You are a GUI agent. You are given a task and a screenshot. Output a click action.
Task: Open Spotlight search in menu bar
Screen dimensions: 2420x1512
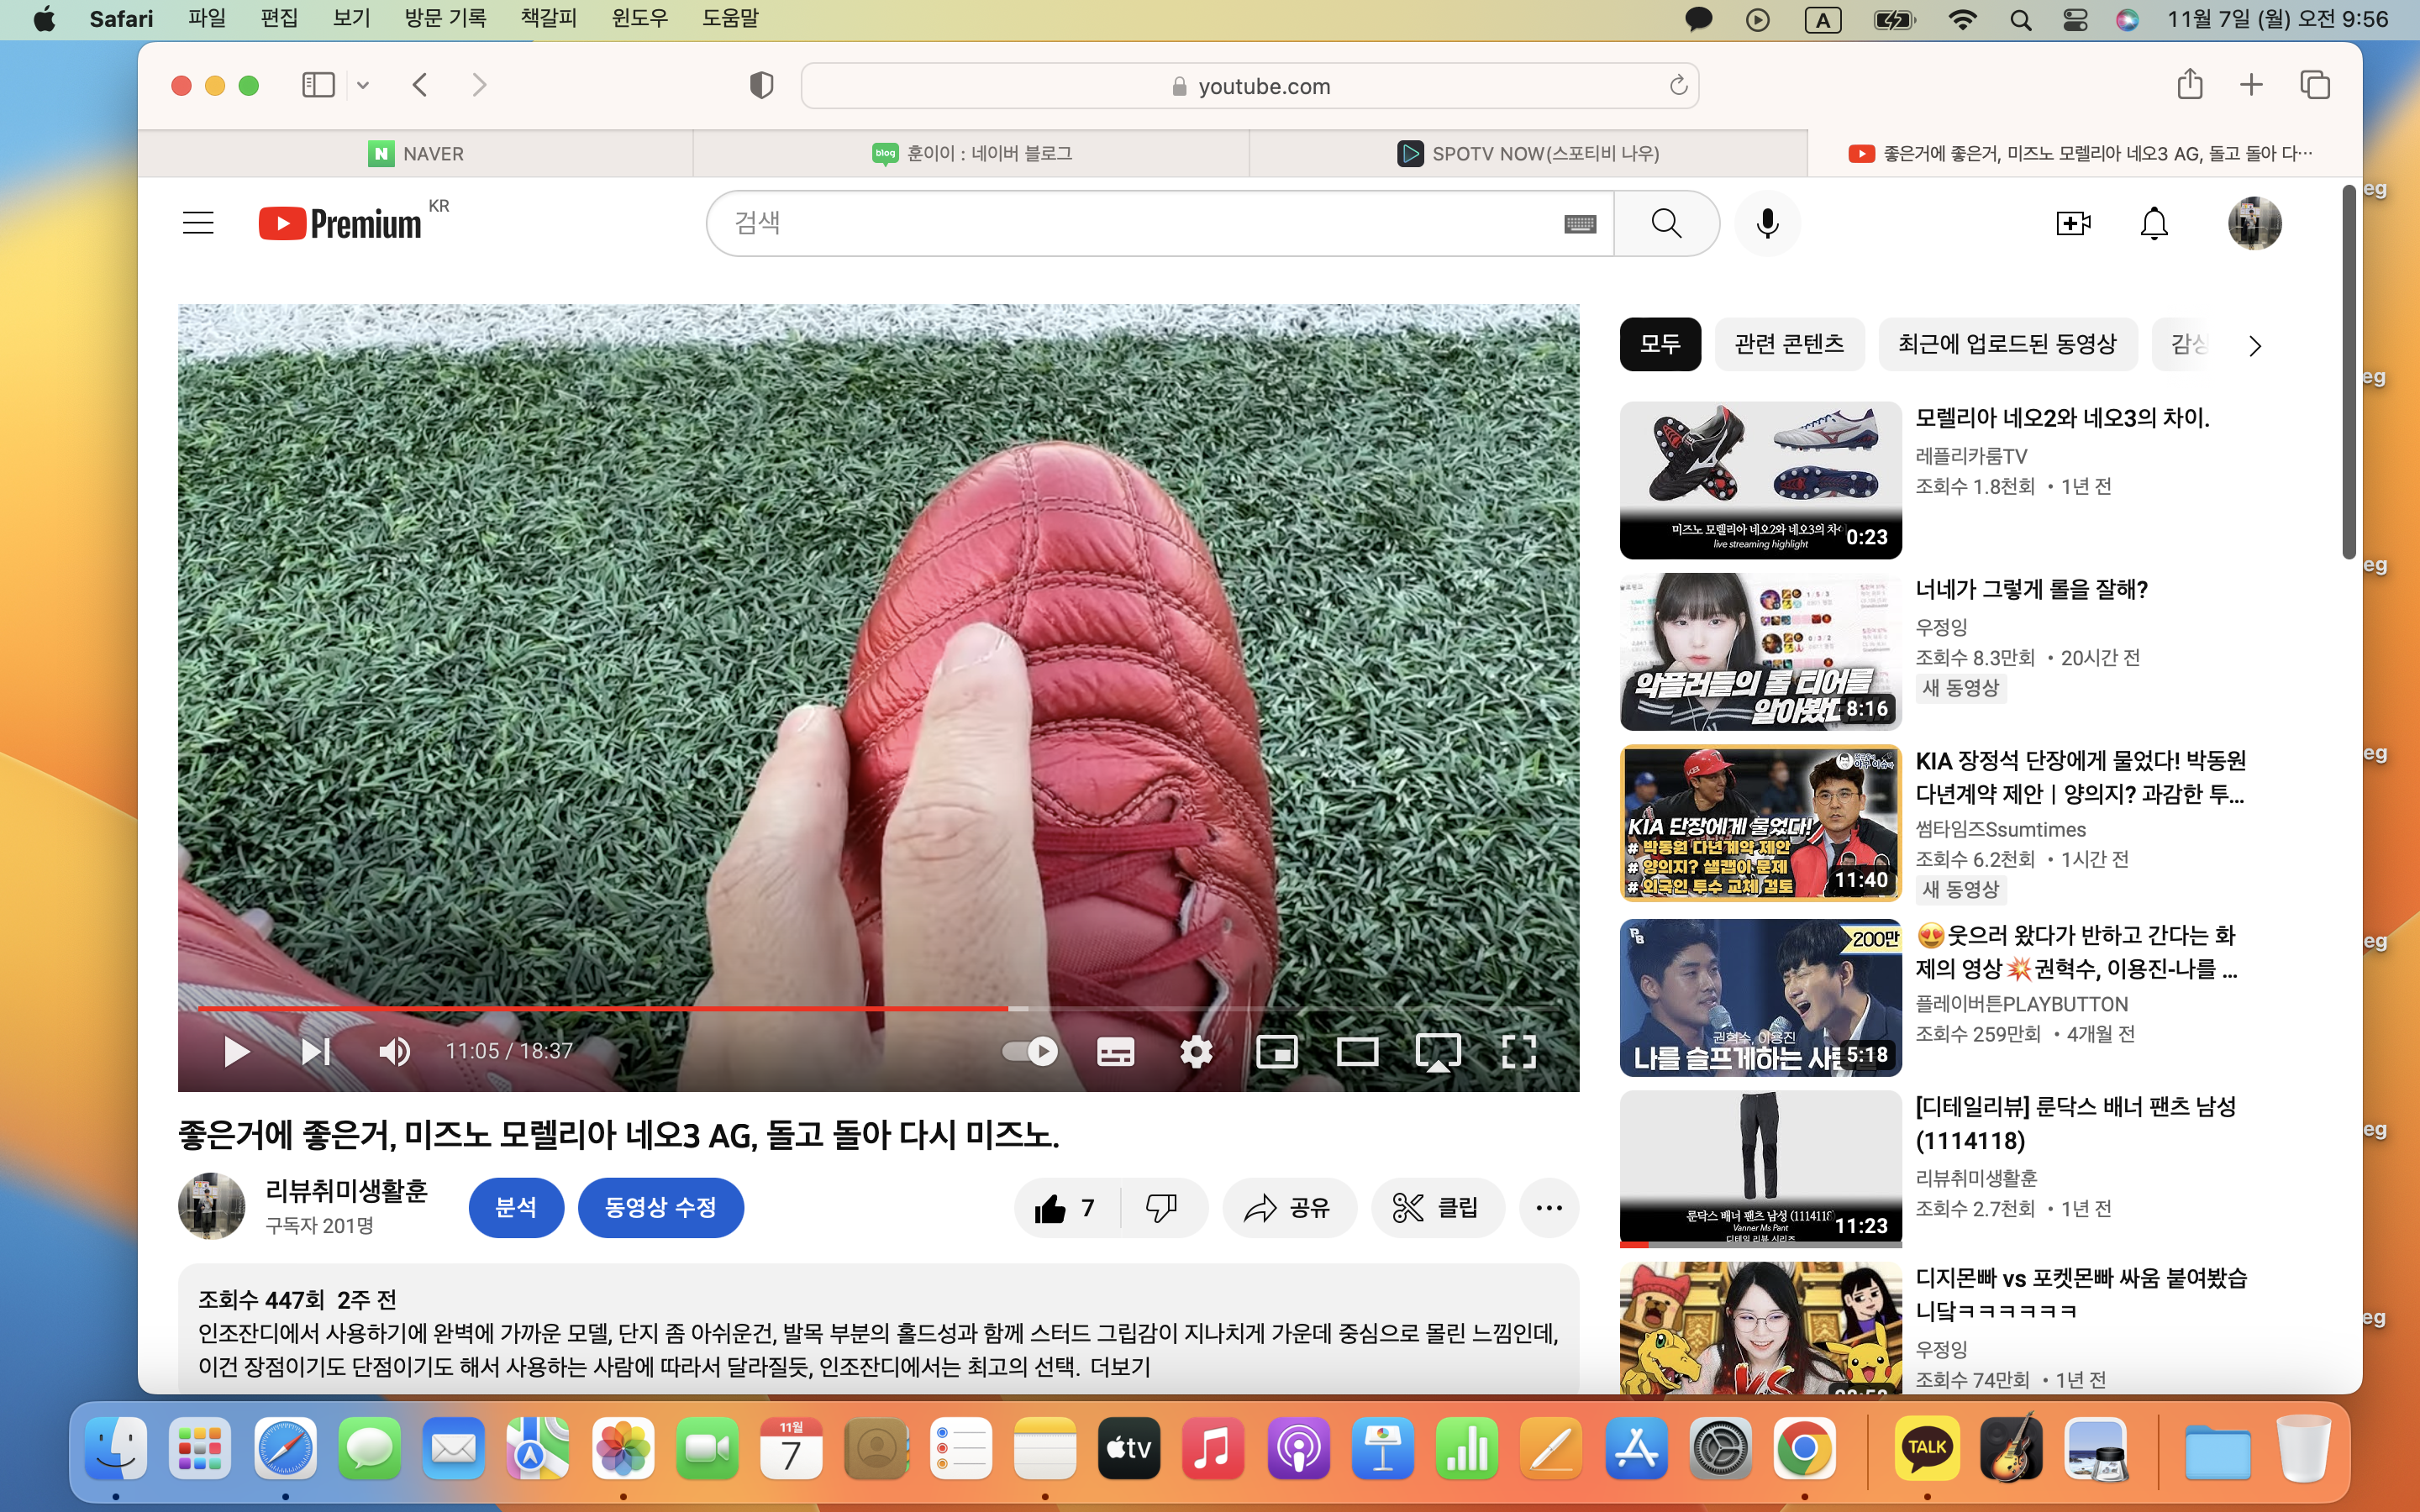[2020, 19]
